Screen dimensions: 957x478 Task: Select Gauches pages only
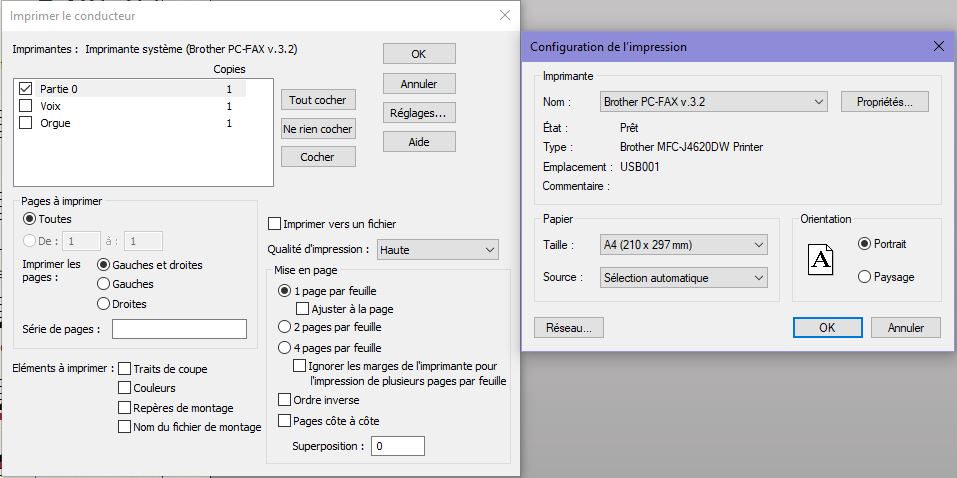(103, 284)
